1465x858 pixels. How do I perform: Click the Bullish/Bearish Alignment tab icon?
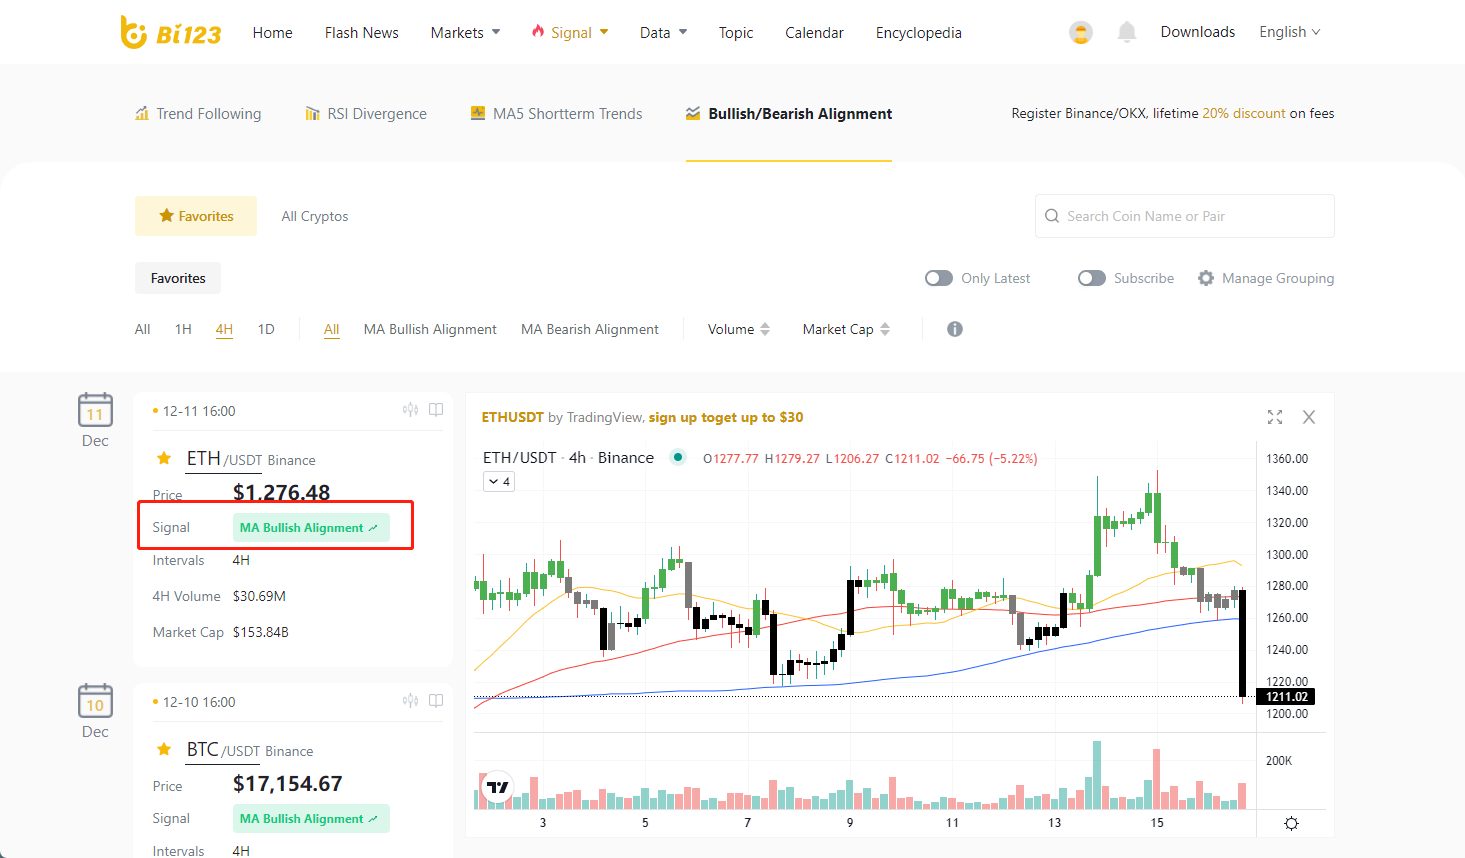pos(693,113)
